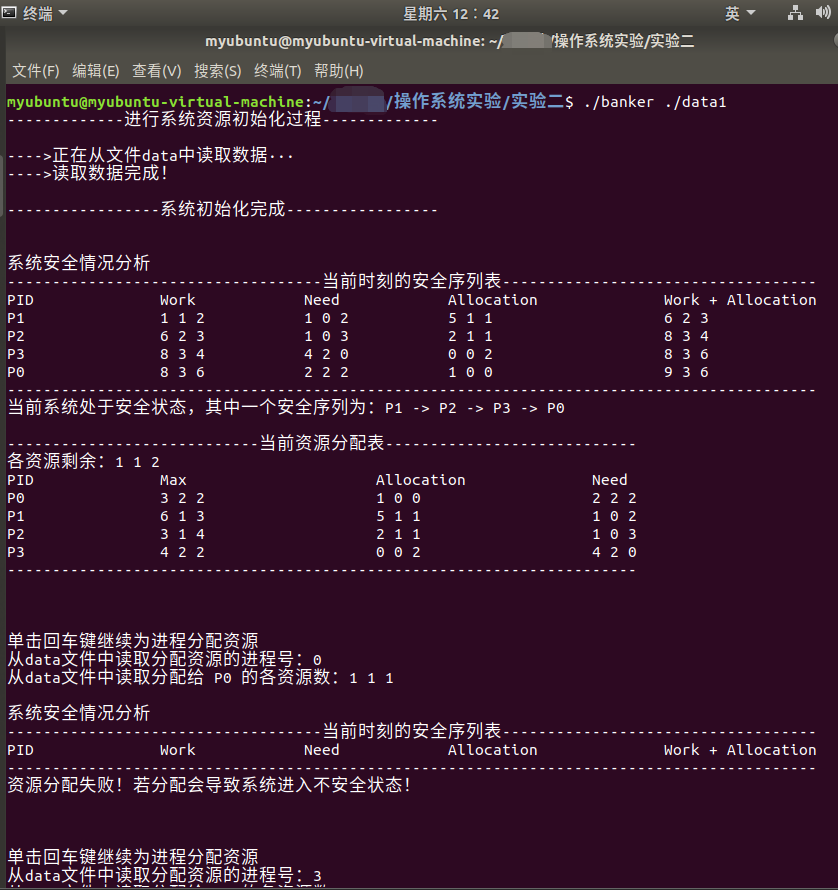Click the 当前资源分配表 heading
This screenshot has height=890, width=838.
click(322, 443)
